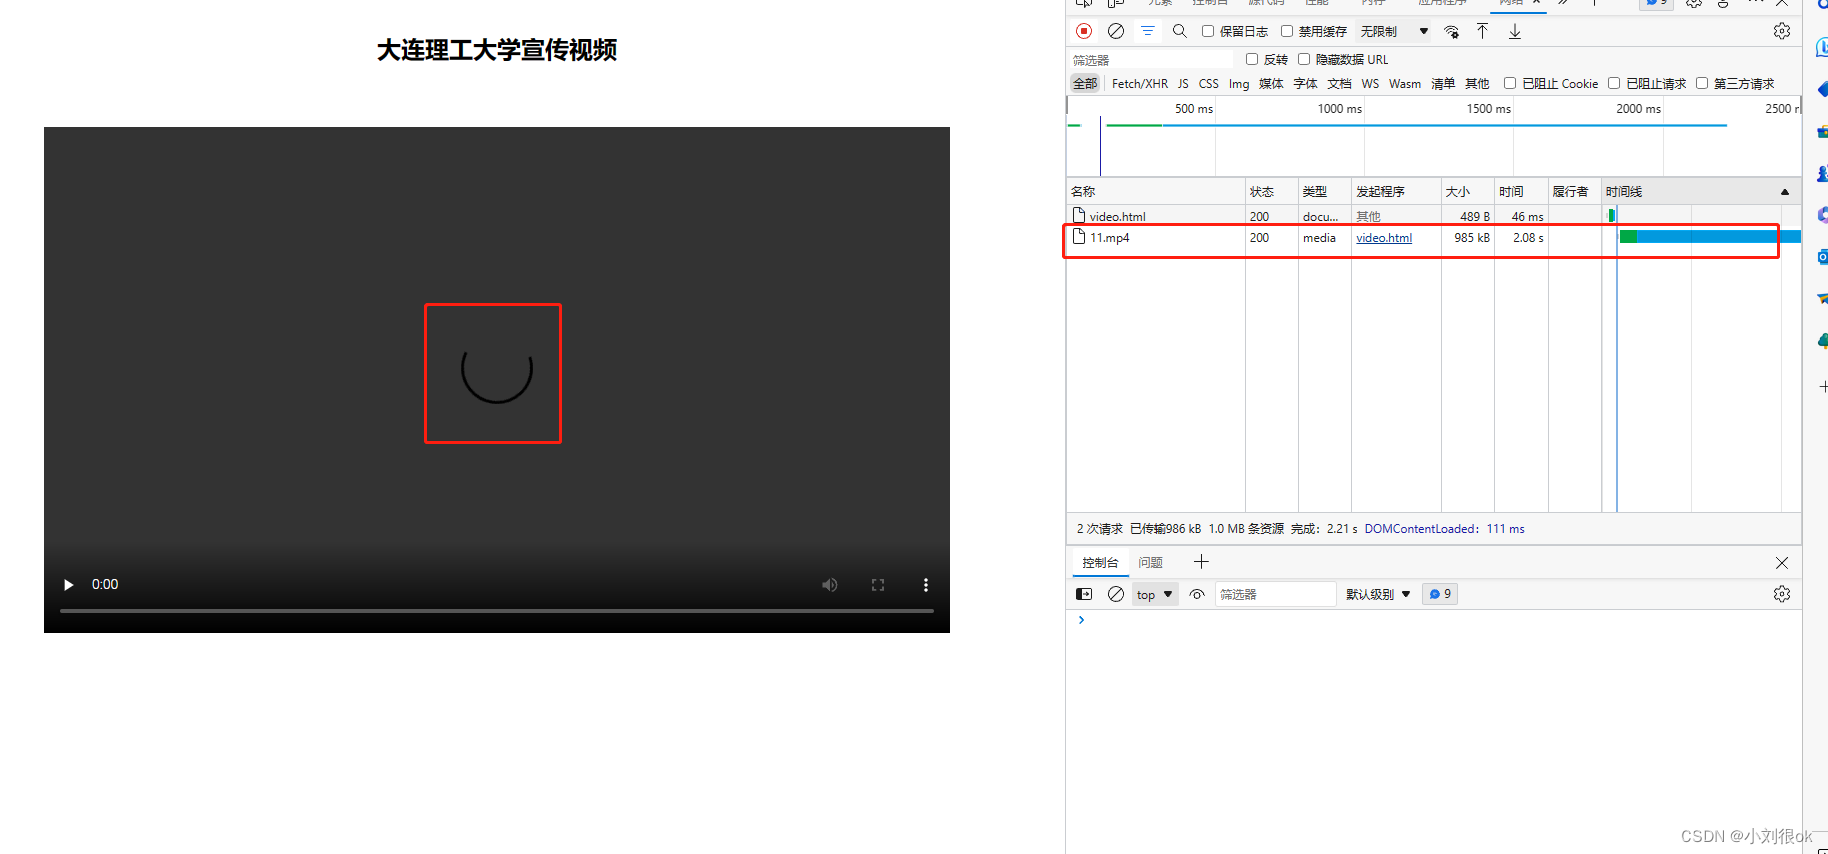Import HAR file with up arrow
The height and width of the screenshot is (854, 1828).
pyautogui.click(x=1483, y=31)
